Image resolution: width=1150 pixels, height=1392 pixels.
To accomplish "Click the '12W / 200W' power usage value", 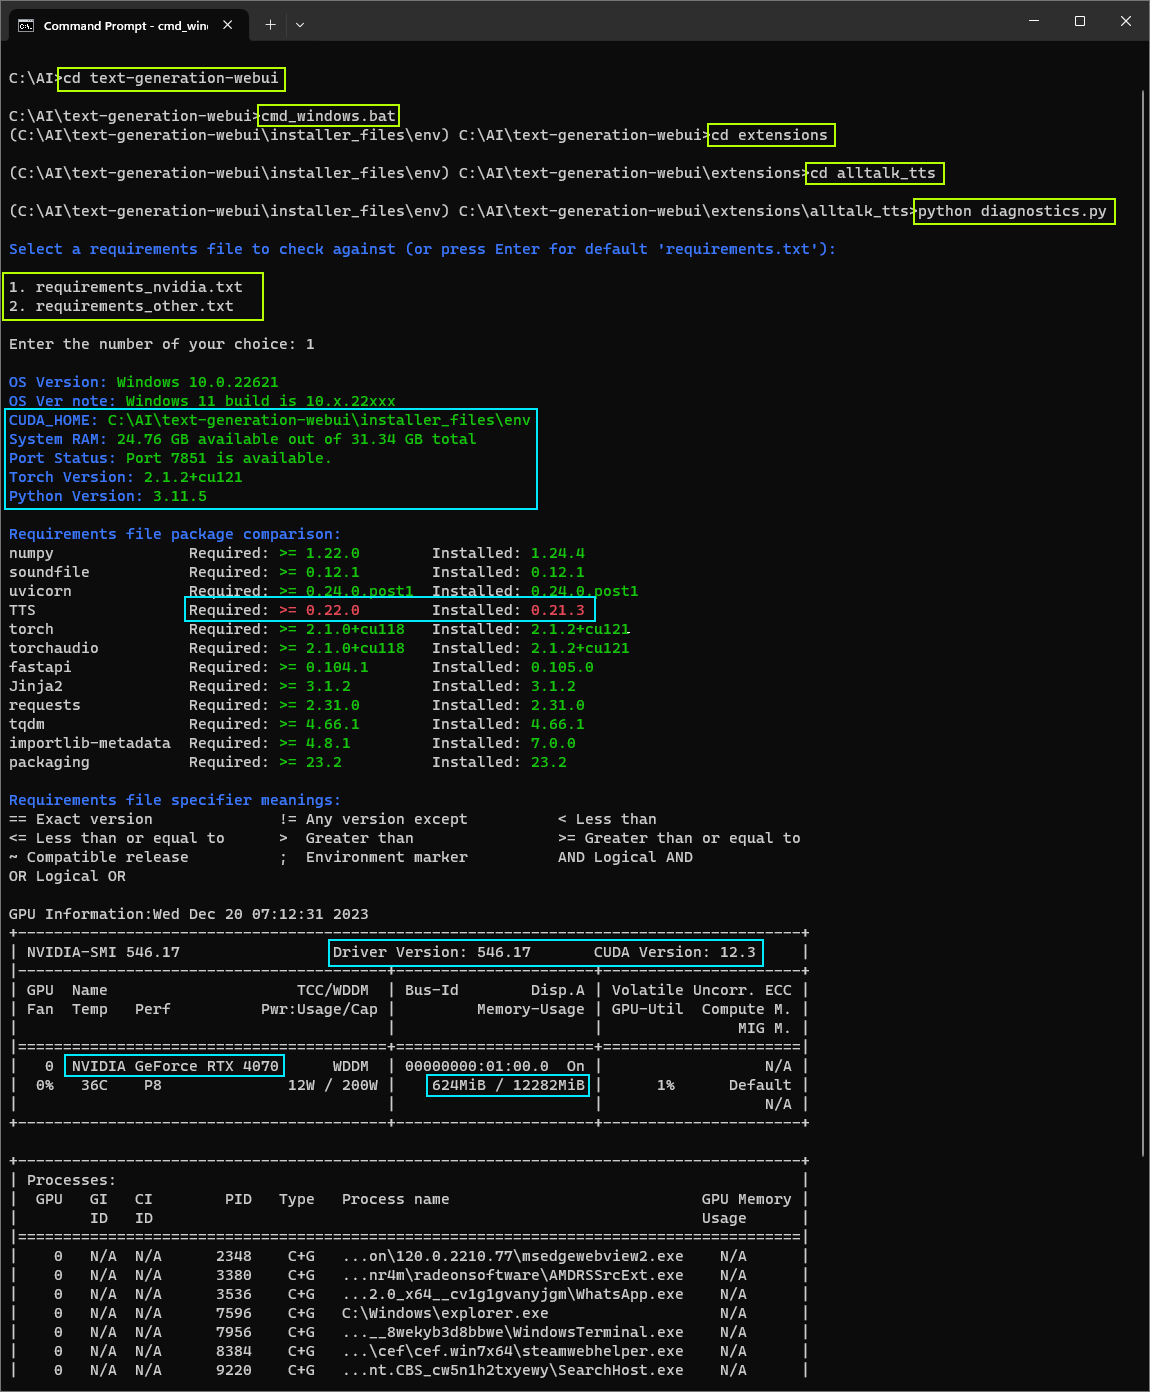I will point(333,1085).
